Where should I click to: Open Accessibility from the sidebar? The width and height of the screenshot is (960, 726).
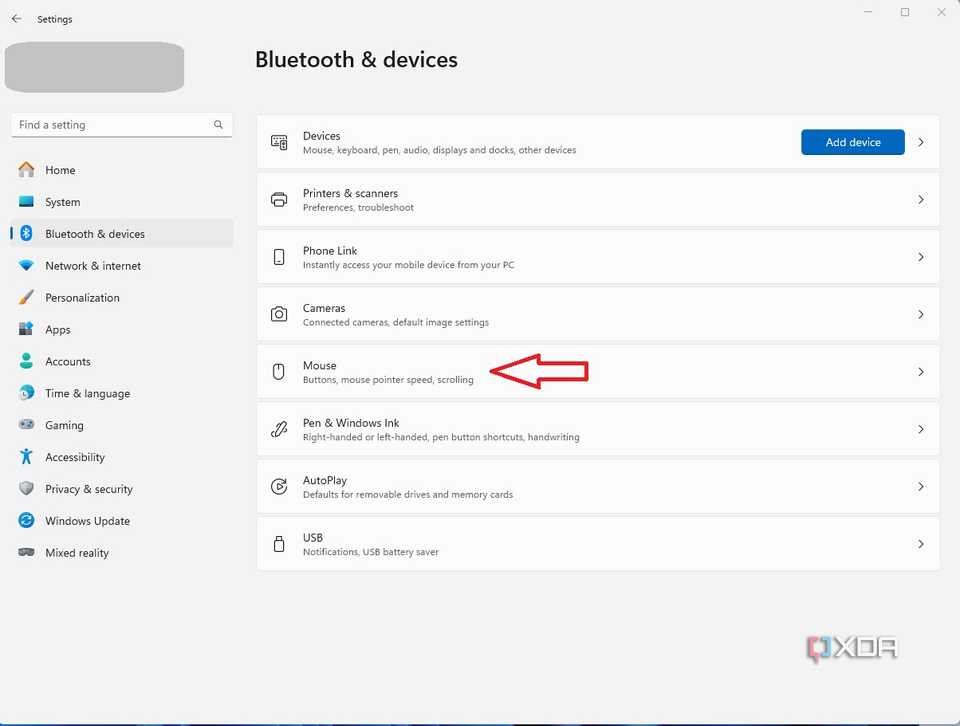click(x=122, y=457)
